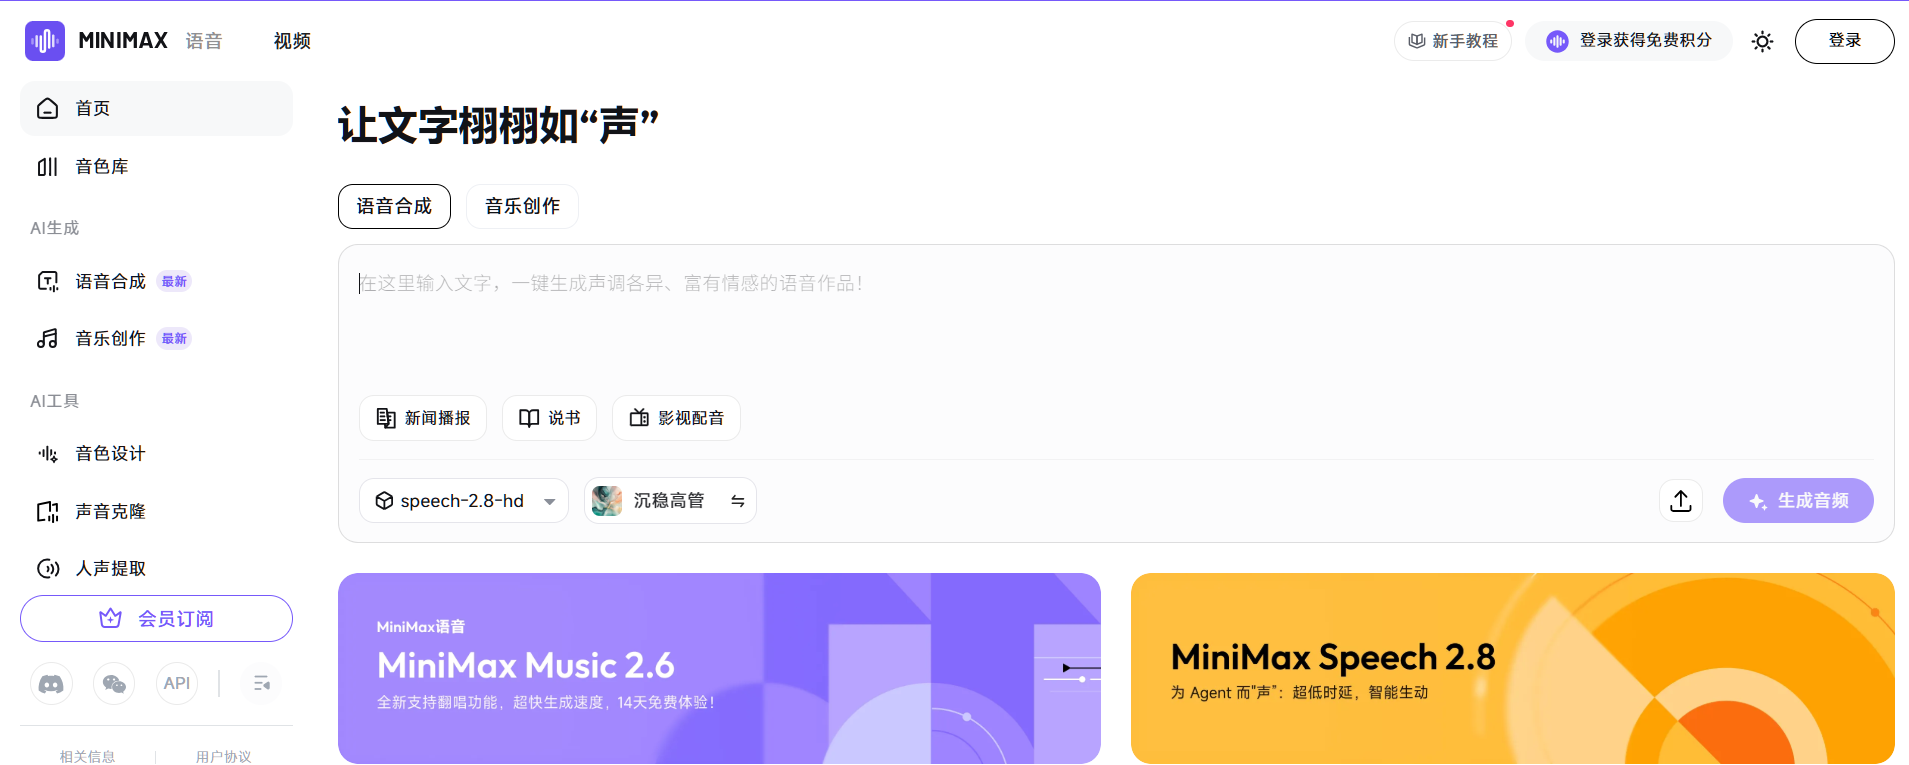Click the MINIMAX logo icon
The image size is (1909, 765).
coord(45,41)
